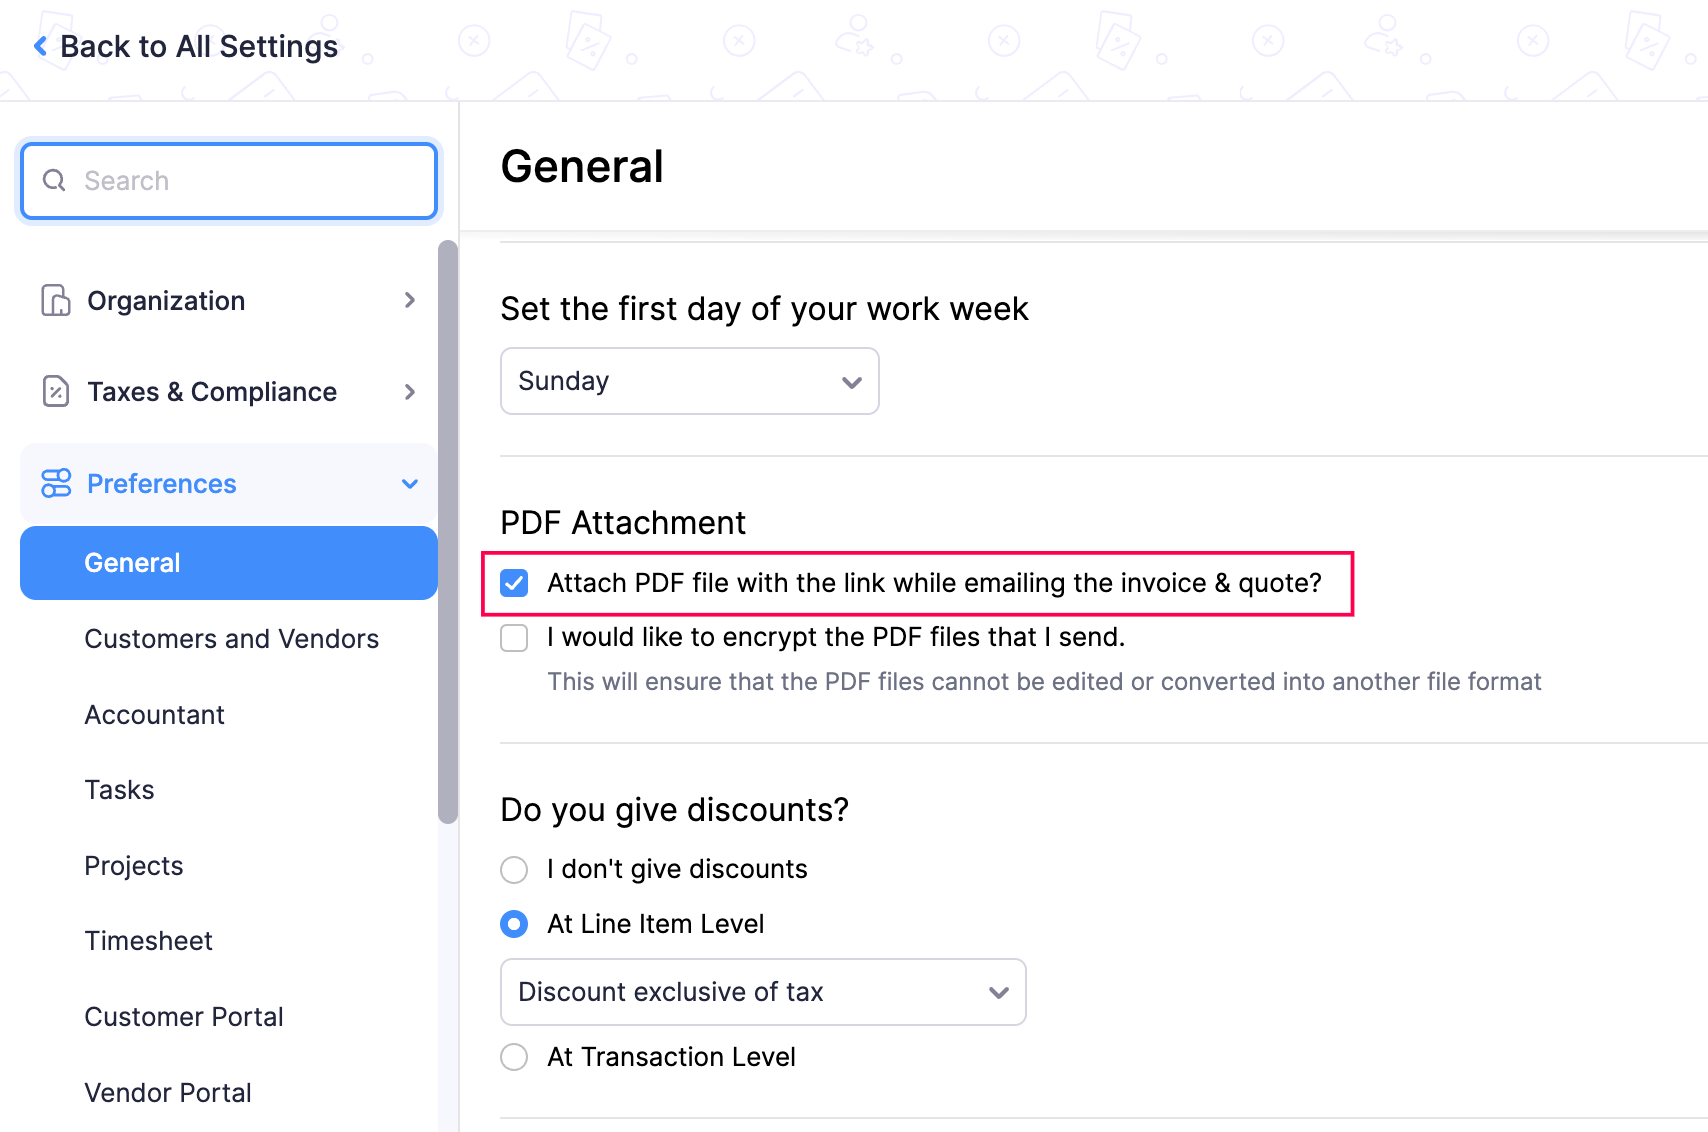Viewport: 1708px width, 1132px height.
Task: Click the Taxes & Compliance icon
Action: click(55, 391)
